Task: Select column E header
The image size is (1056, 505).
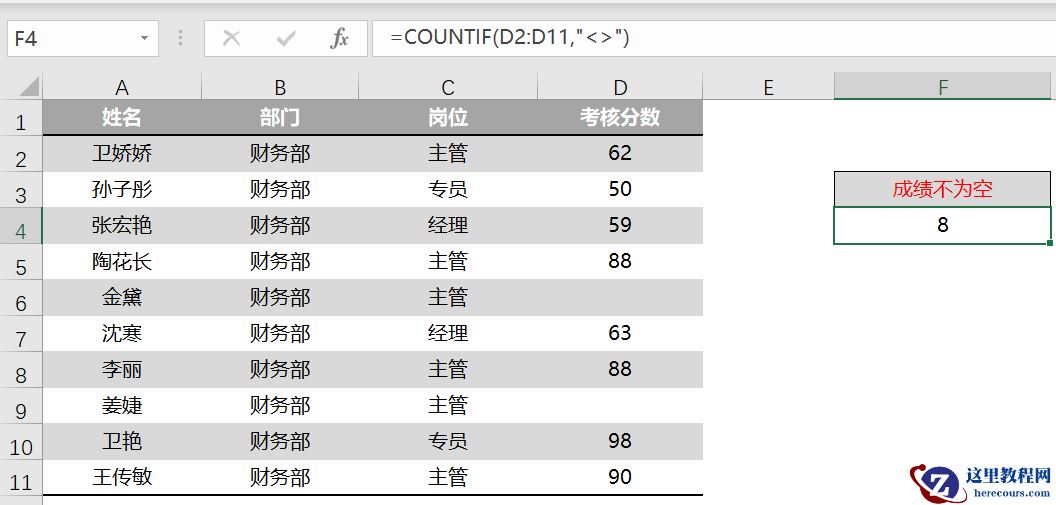Action: [768, 87]
